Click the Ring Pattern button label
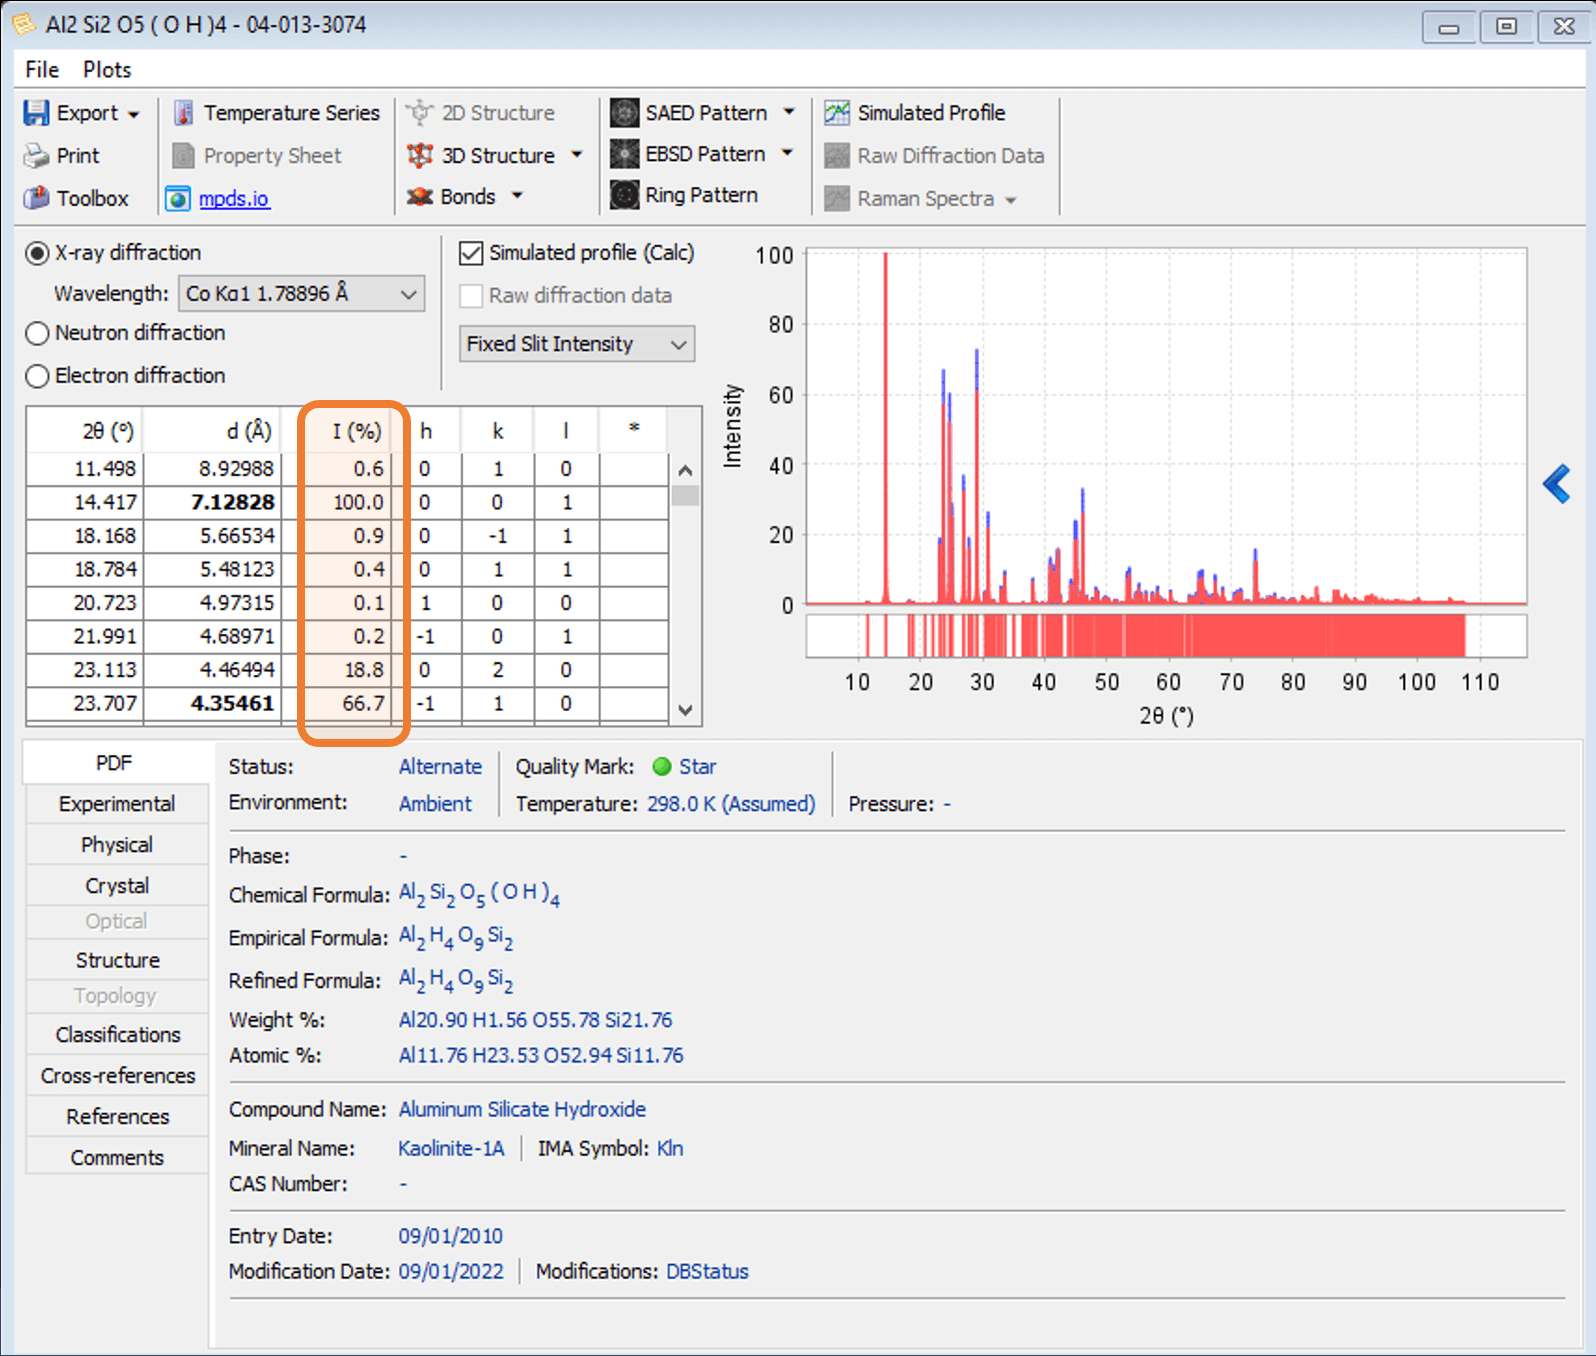The image size is (1596, 1356). point(701,195)
